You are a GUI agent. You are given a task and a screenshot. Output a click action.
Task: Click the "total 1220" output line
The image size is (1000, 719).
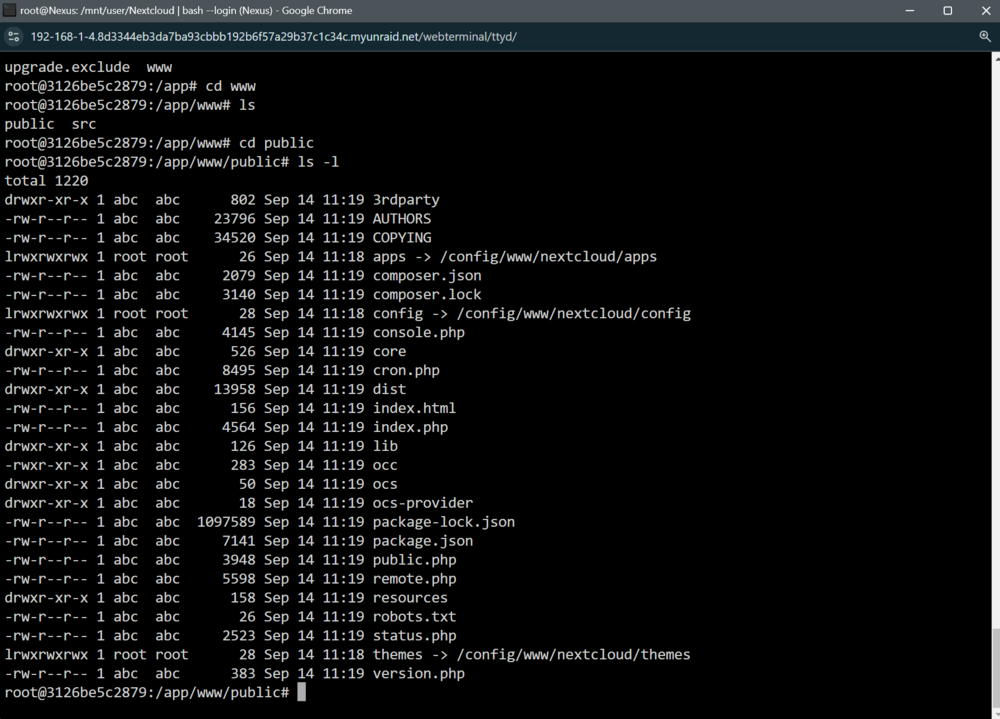click(x=46, y=181)
